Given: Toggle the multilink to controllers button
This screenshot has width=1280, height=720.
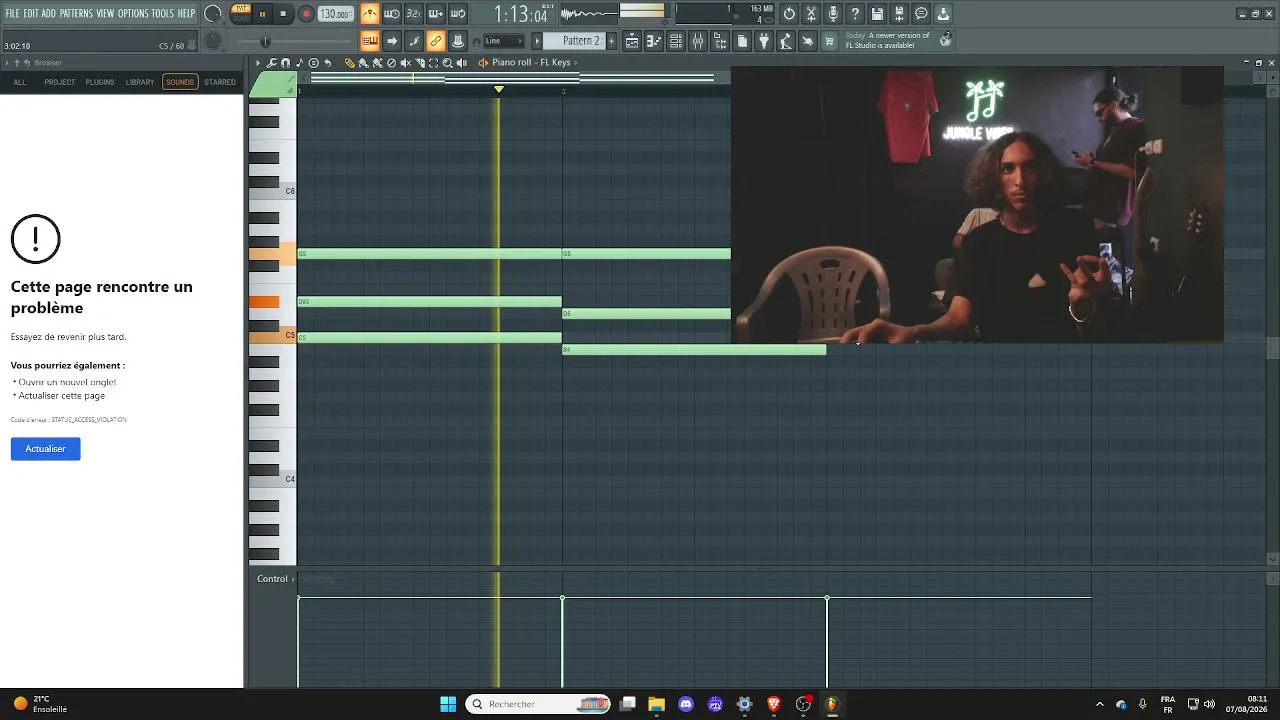Looking at the screenshot, I should coord(458,41).
